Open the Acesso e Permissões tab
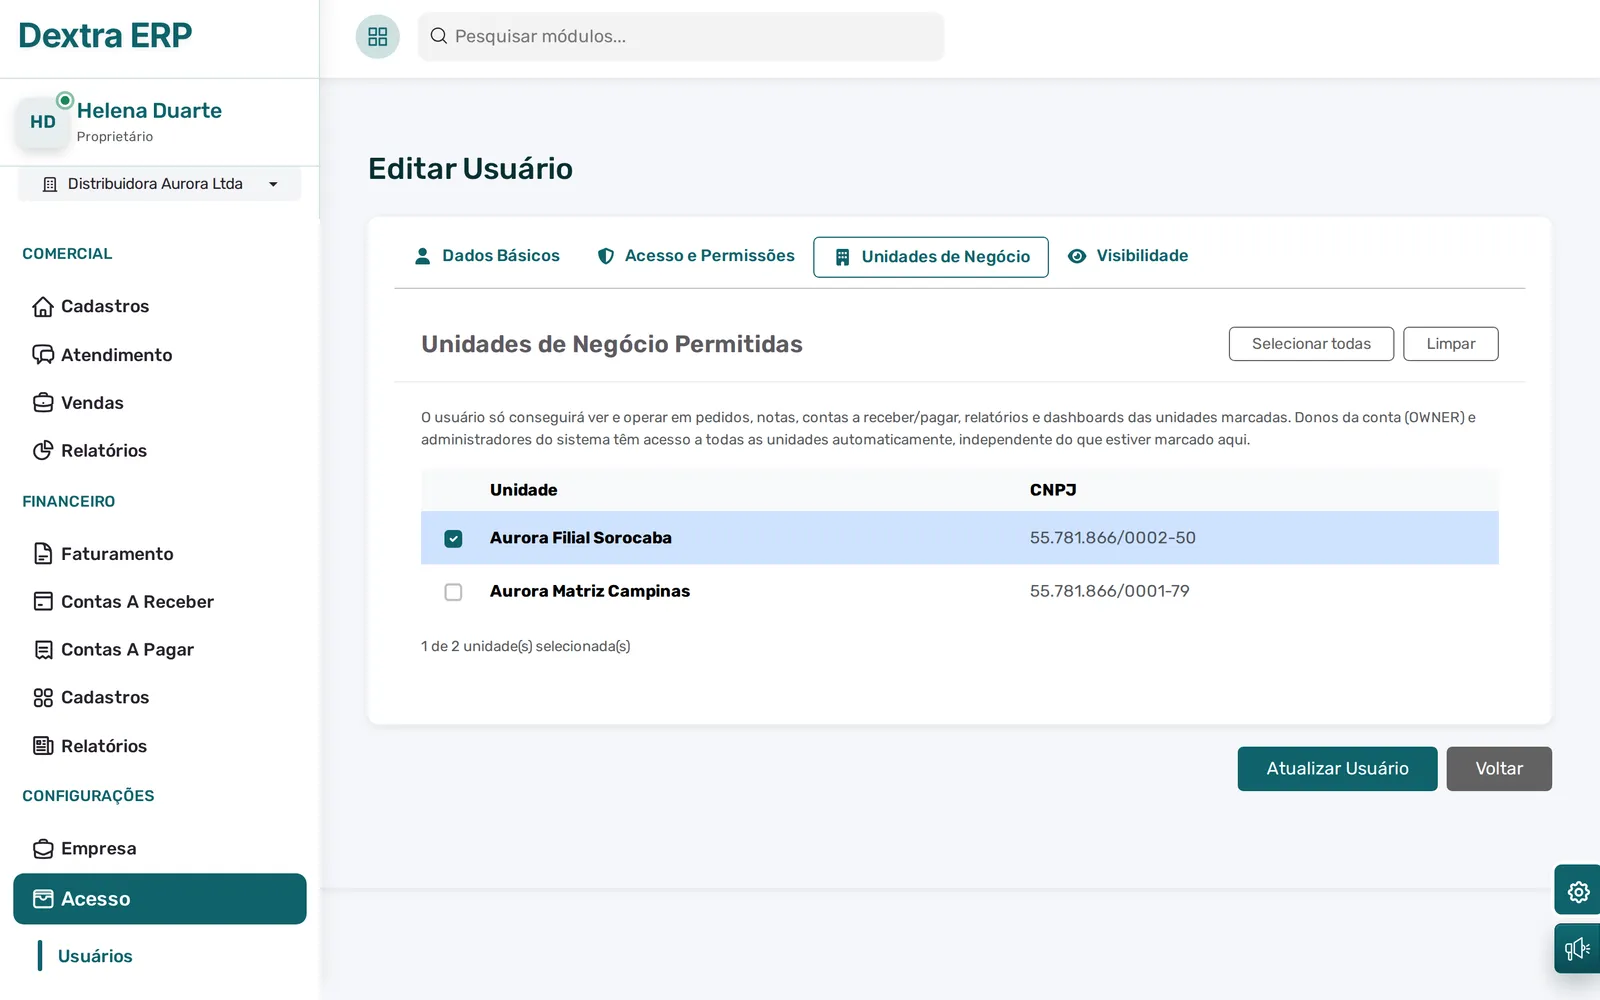 [x=696, y=256]
